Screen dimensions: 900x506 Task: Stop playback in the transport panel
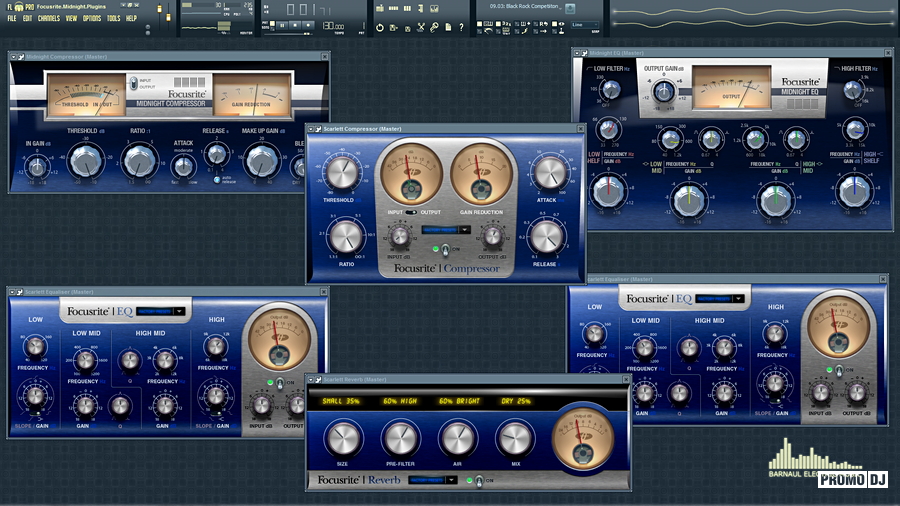tap(294, 26)
